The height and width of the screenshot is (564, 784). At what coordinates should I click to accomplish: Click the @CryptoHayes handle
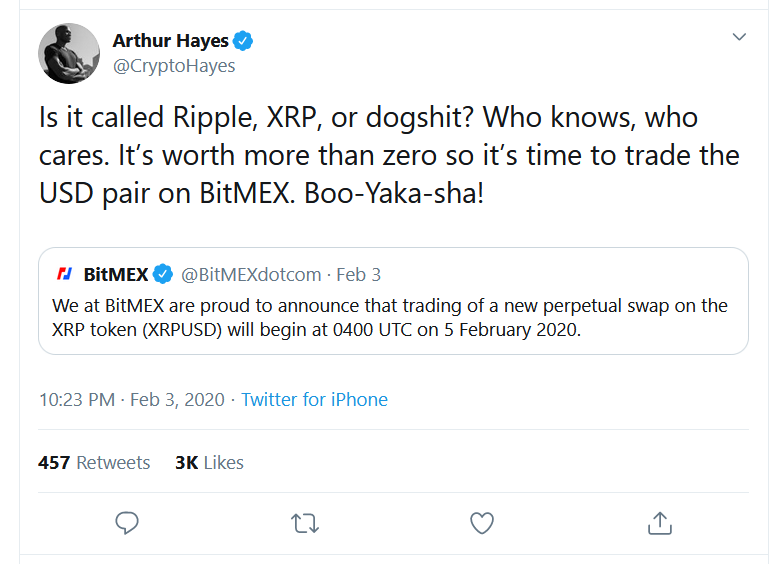[x=174, y=67]
